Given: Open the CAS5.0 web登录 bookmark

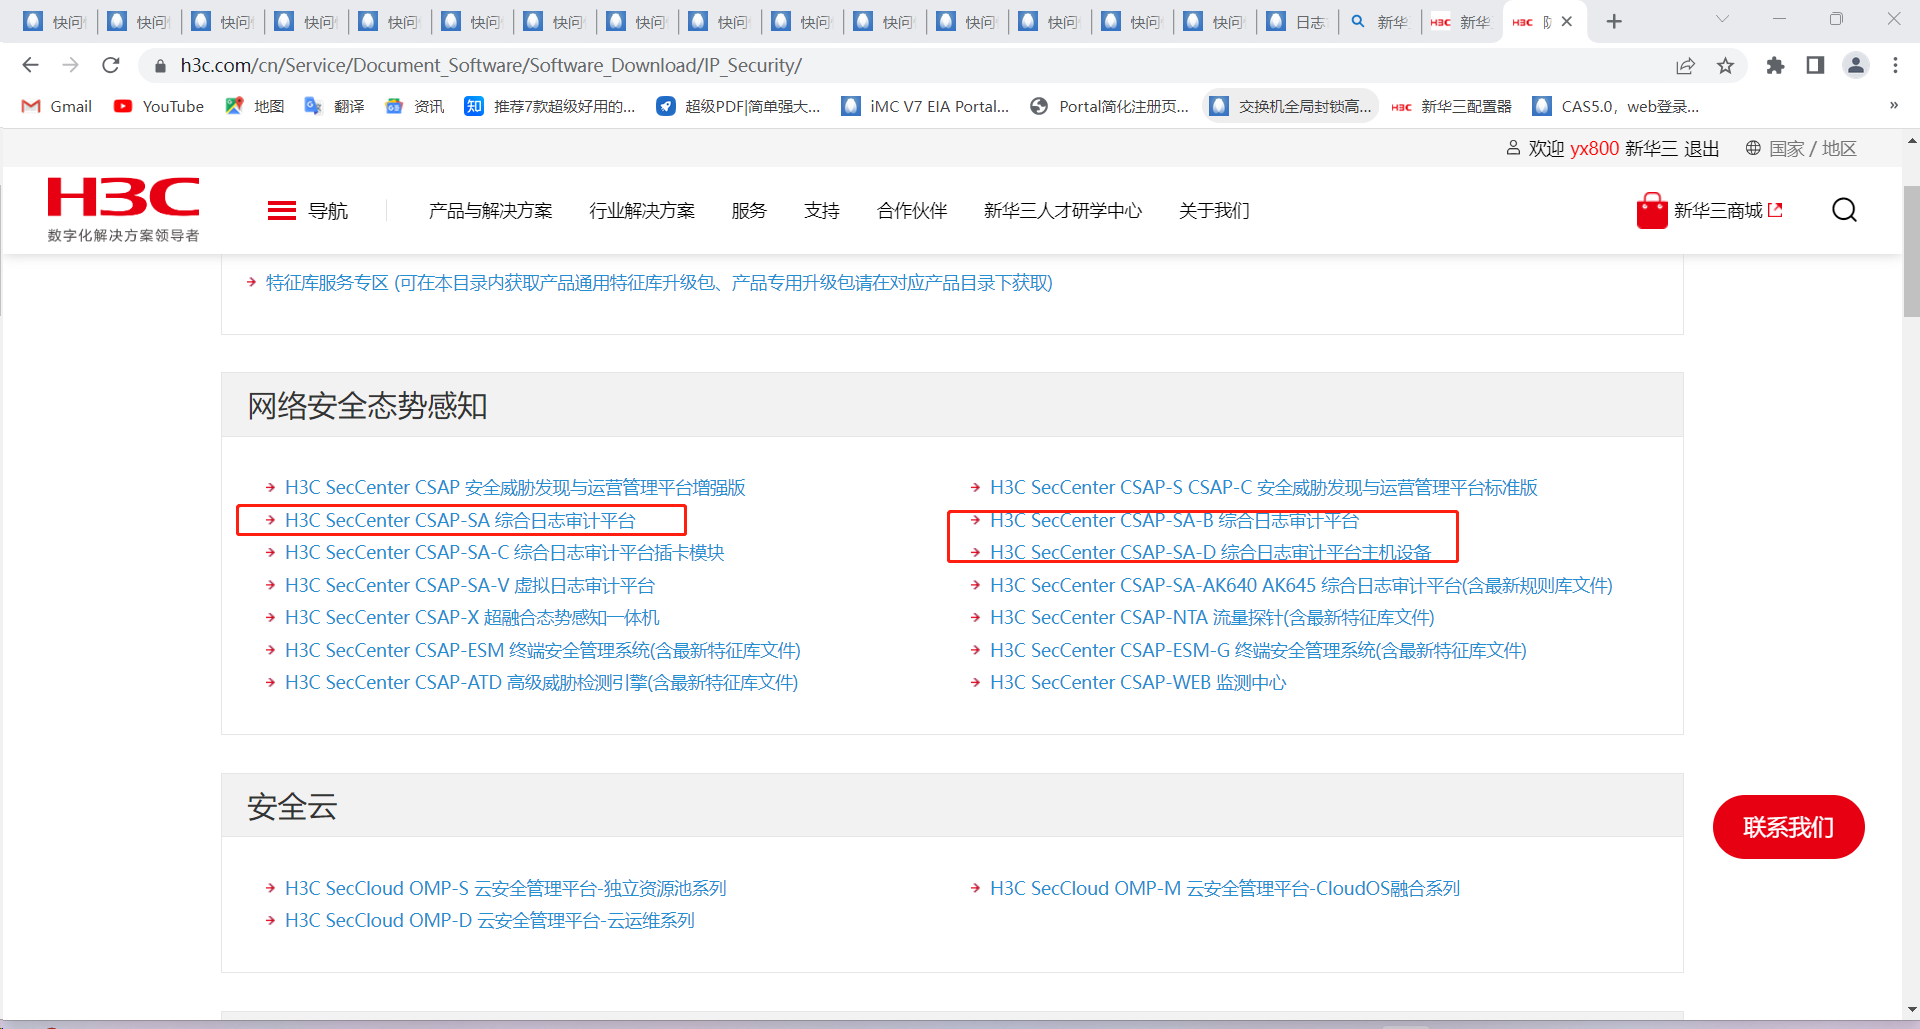Looking at the screenshot, I should pos(1616,106).
